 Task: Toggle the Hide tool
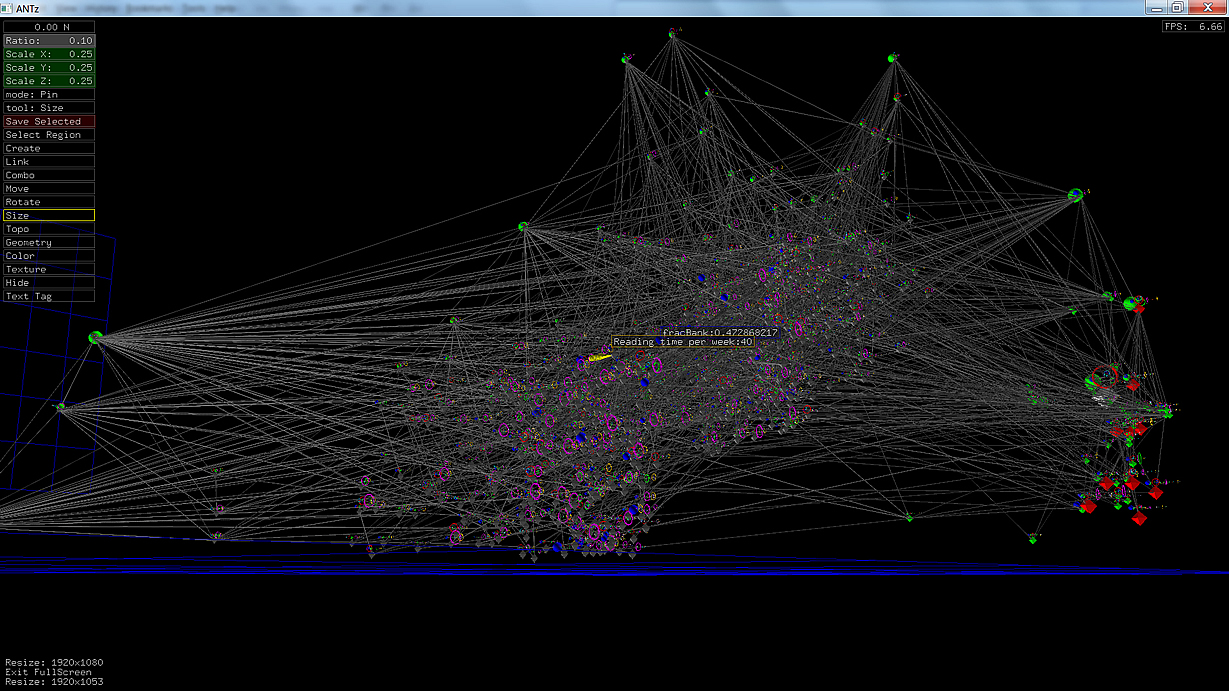pos(49,283)
